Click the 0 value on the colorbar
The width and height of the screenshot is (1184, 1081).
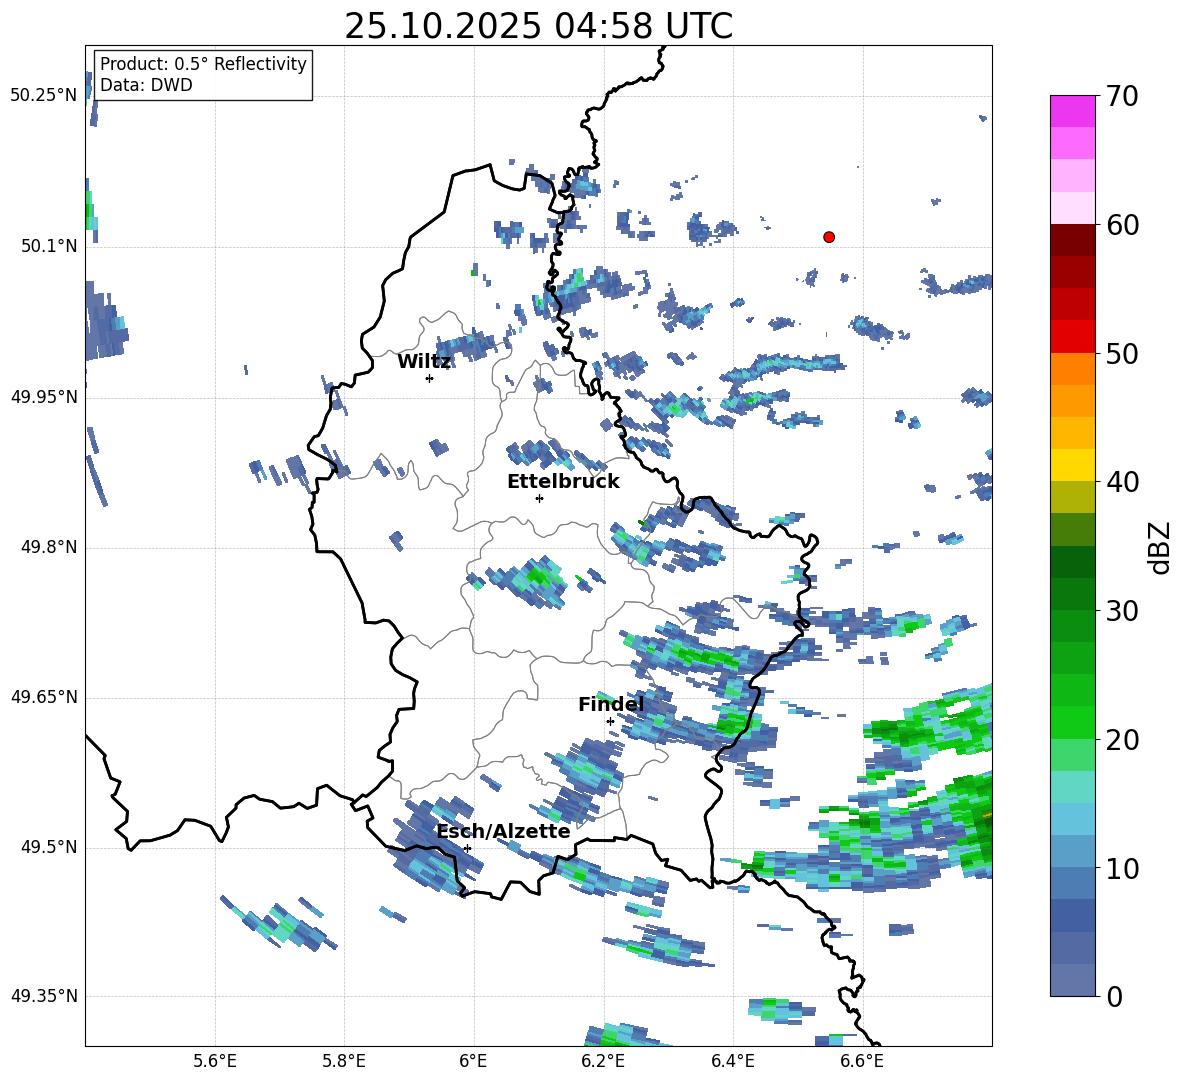click(x=1114, y=996)
